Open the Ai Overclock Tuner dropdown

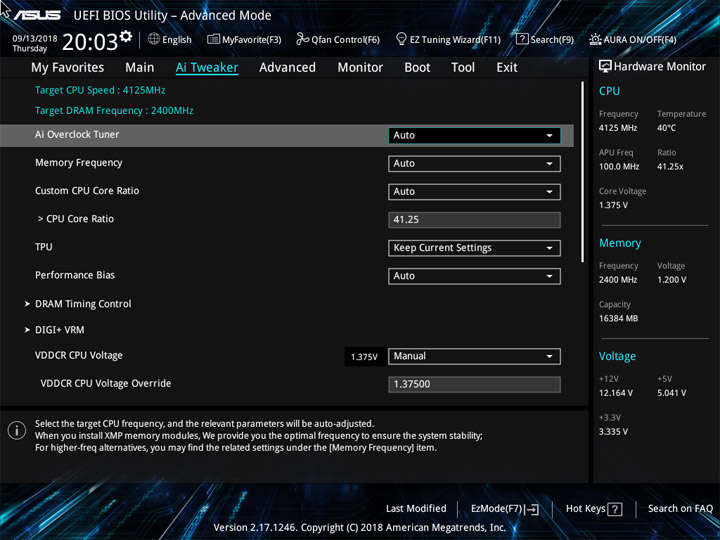pos(474,135)
